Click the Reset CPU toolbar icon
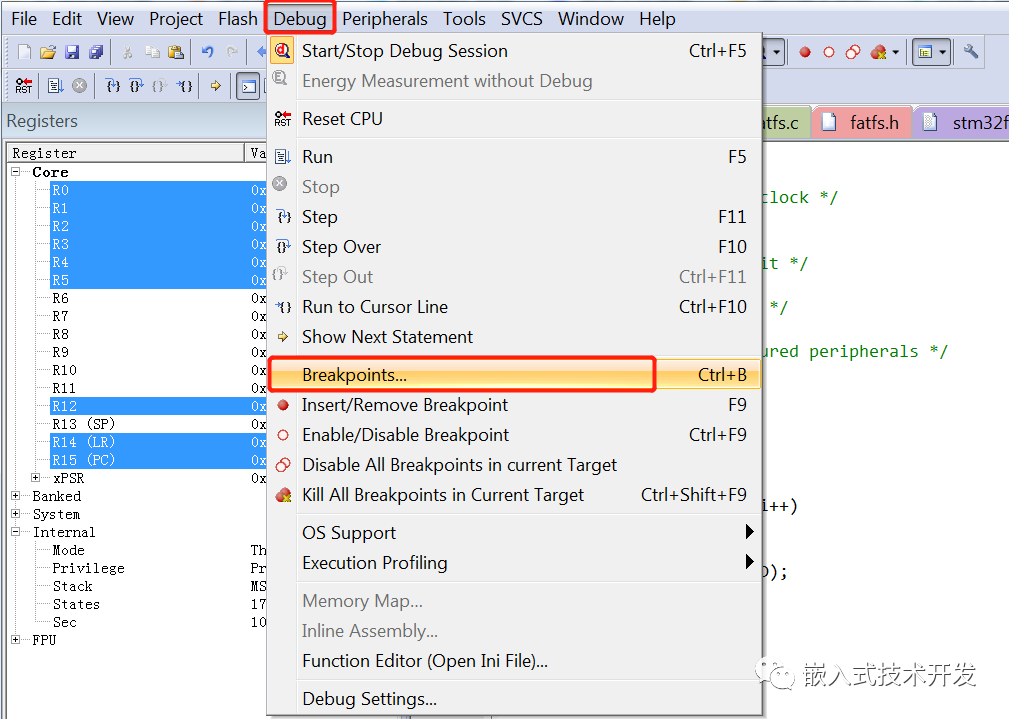Image resolution: width=1009 pixels, height=719 pixels. [23, 86]
